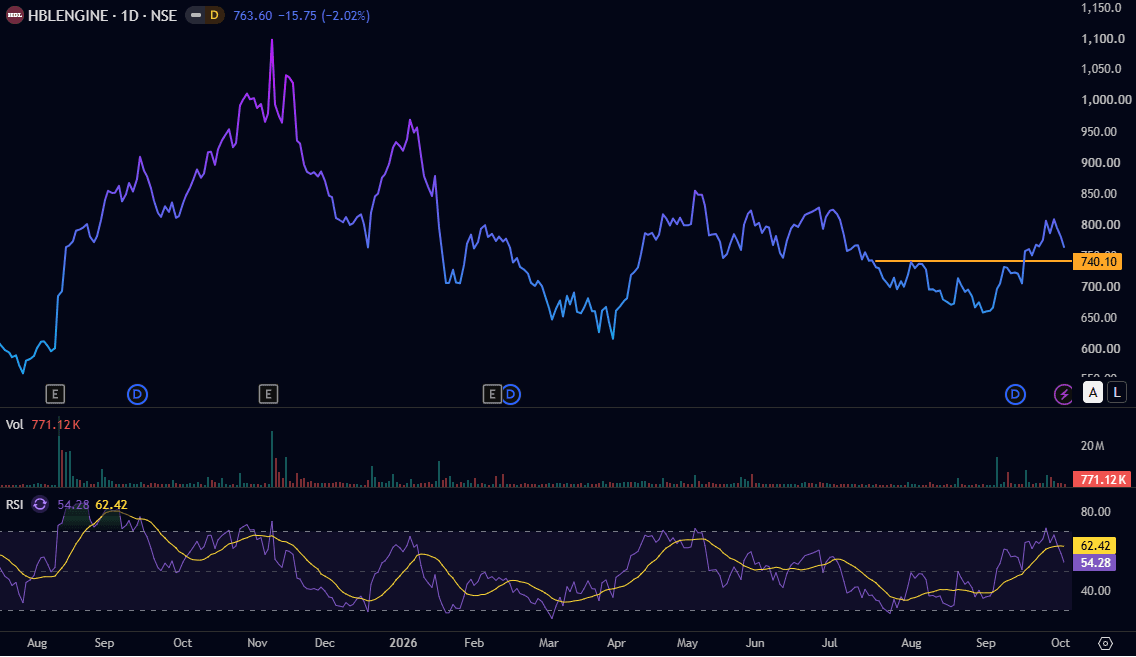1136x657 pixels.
Task: Open the HBLENGINE · 1D · NSE symbol title
Action: point(102,15)
